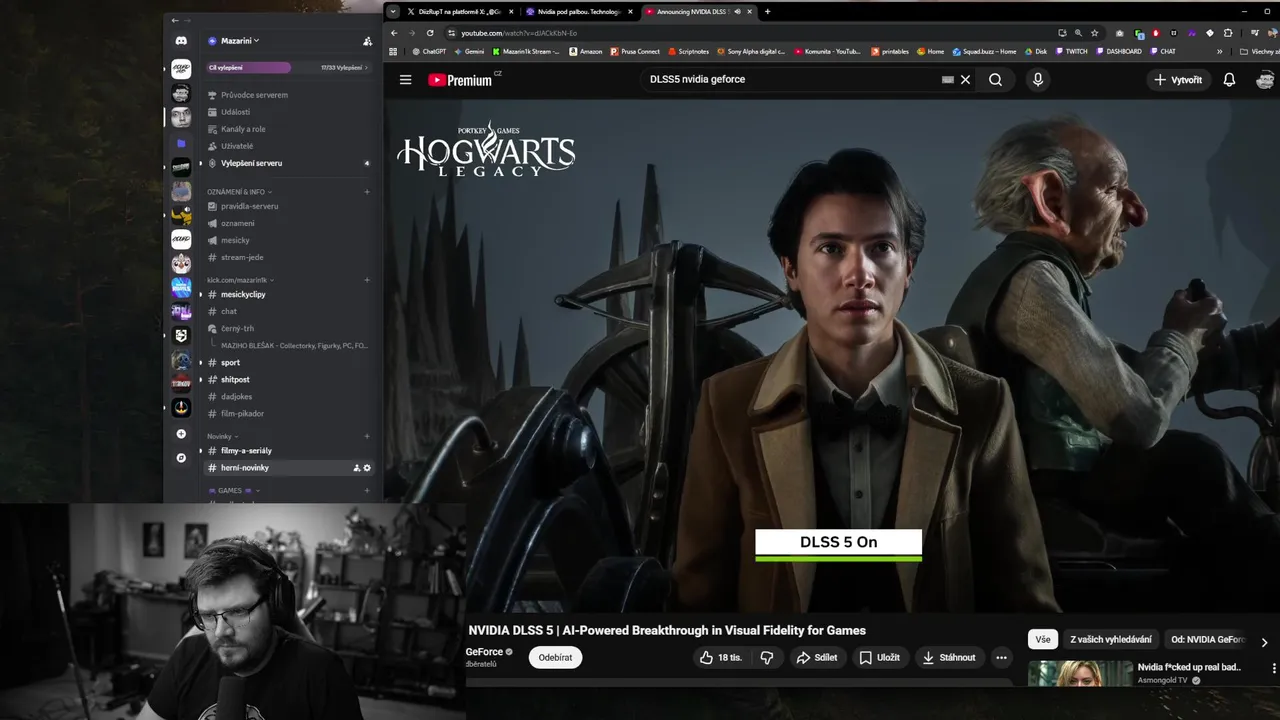Click the YouTube search magnifier button
Image resolution: width=1280 pixels, height=720 pixels.
pyautogui.click(x=995, y=80)
